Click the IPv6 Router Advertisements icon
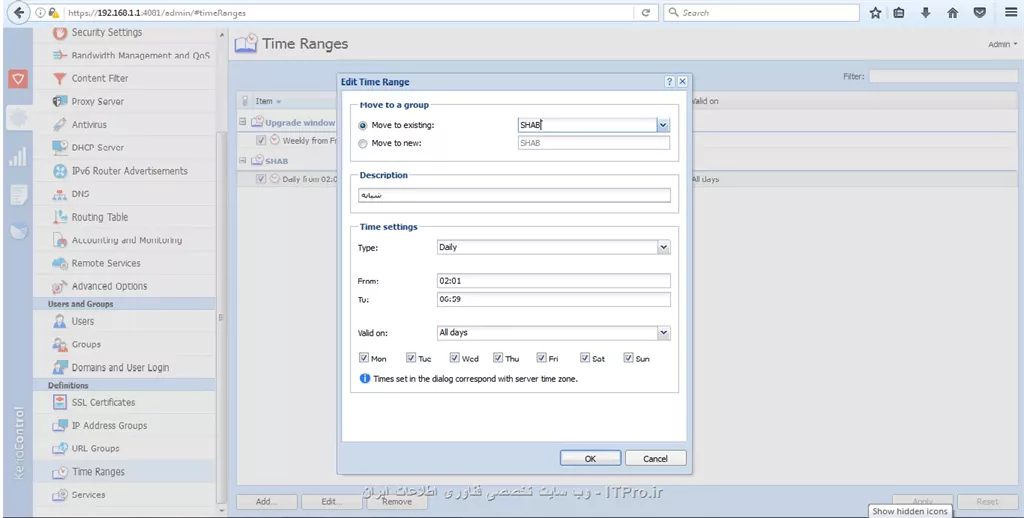1024x518 pixels. point(60,171)
